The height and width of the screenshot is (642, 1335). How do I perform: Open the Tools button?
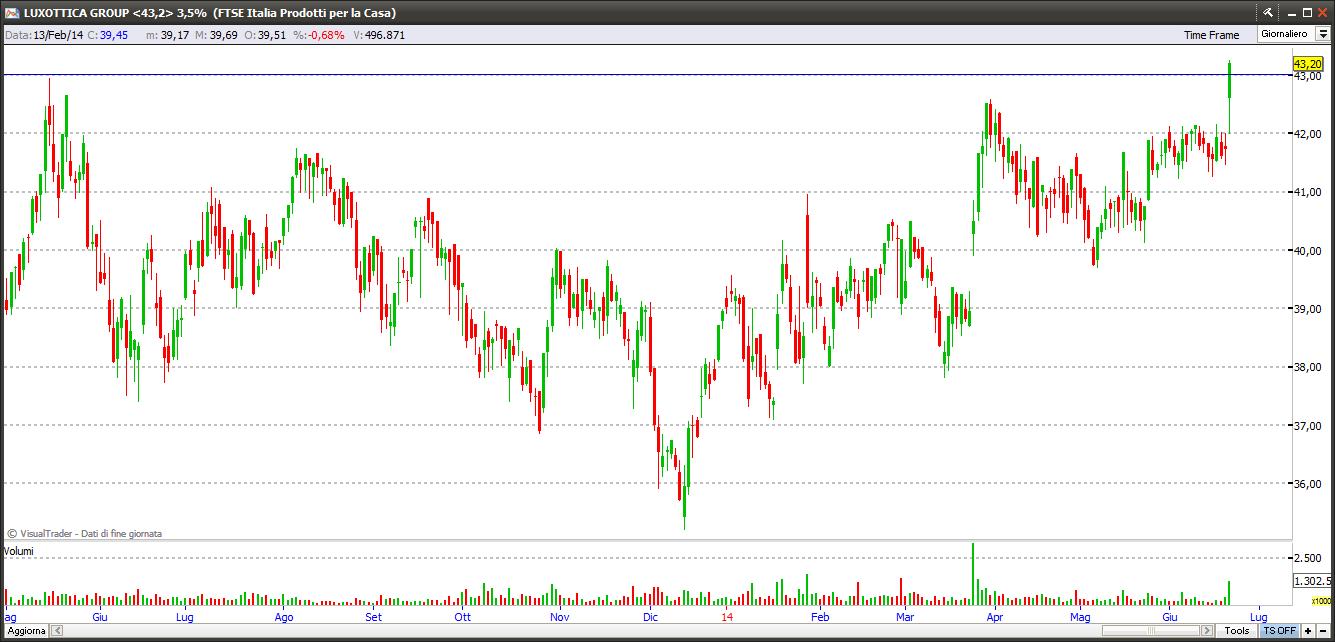click(x=1237, y=631)
